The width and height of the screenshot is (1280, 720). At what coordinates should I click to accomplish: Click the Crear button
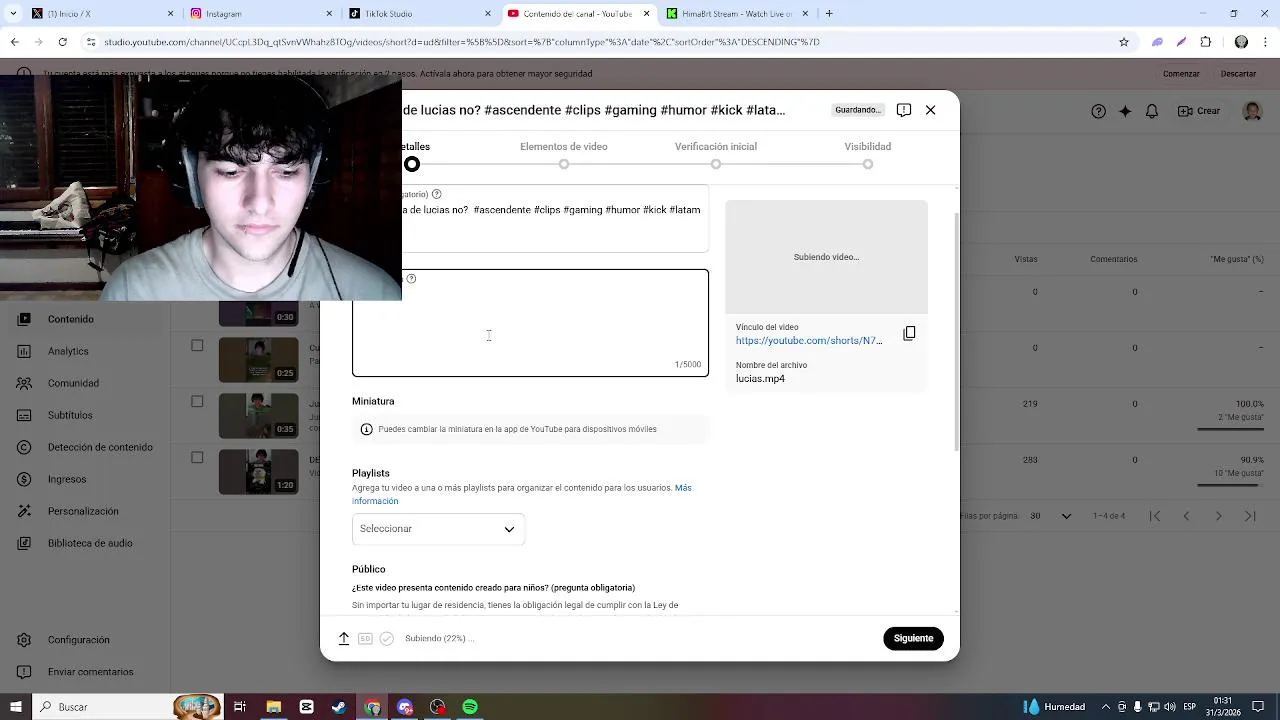[1199, 111]
